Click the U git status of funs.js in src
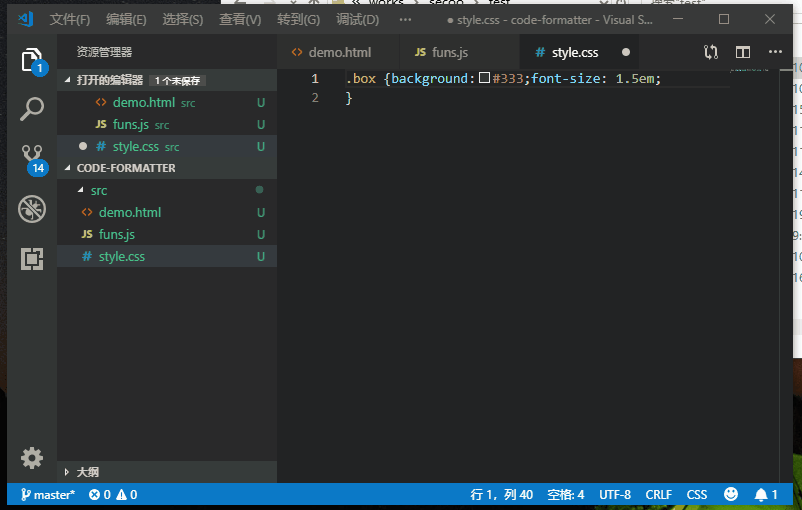Image resolution: width=802 pixels, height=510 pixels. pyautogui.click(x=261, y=234)
